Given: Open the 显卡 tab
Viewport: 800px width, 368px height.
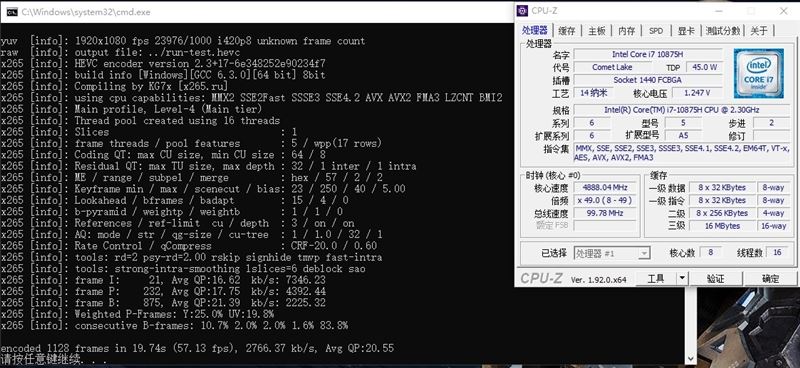Looking at the screenshot, I should [x=686, y=31].
